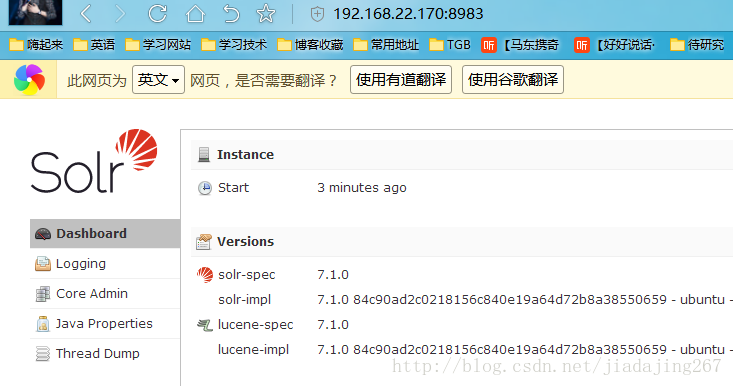Open the 嗨起来 bookmark folder

36,45
